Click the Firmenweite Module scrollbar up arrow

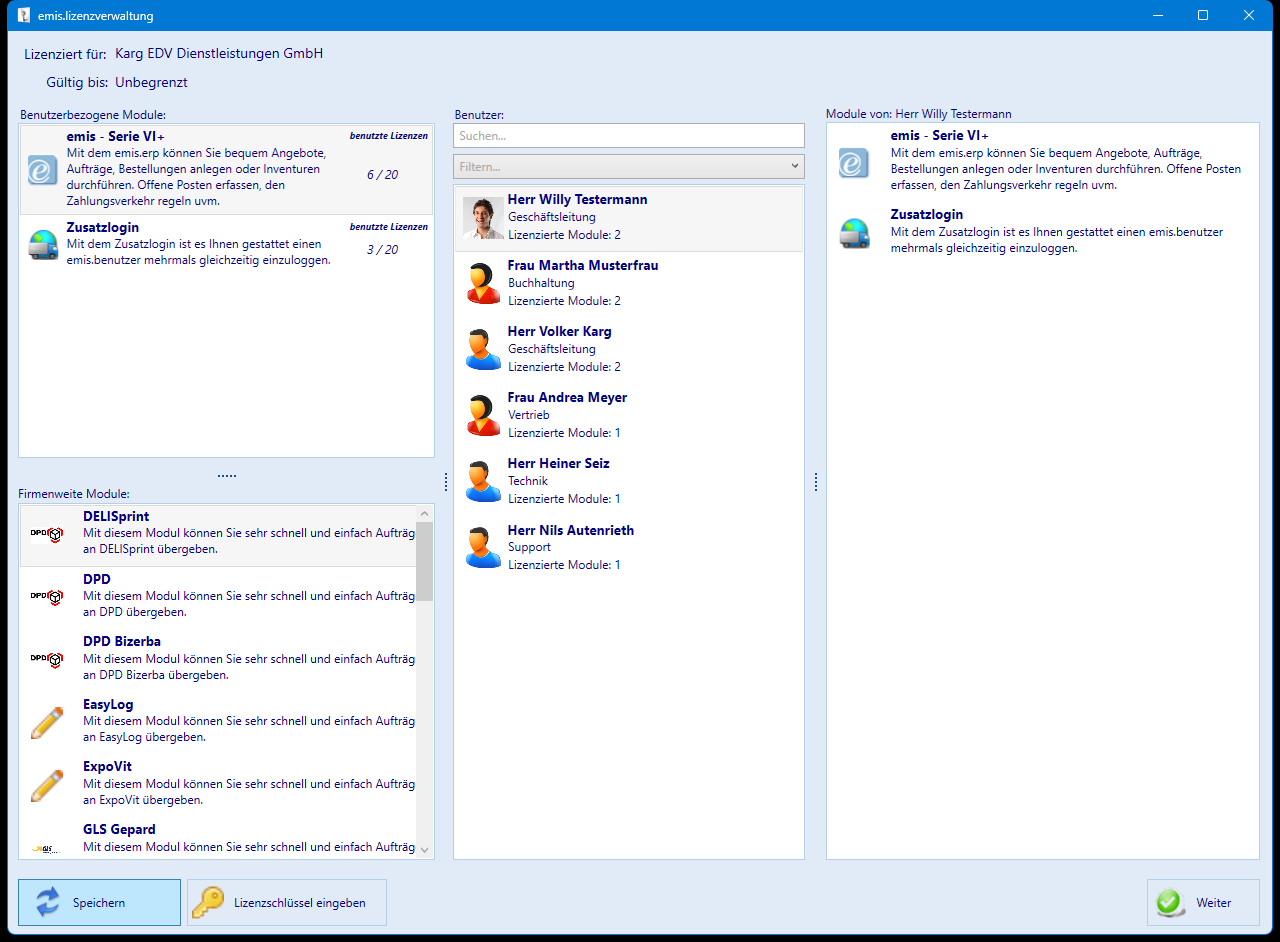point(425,513)
